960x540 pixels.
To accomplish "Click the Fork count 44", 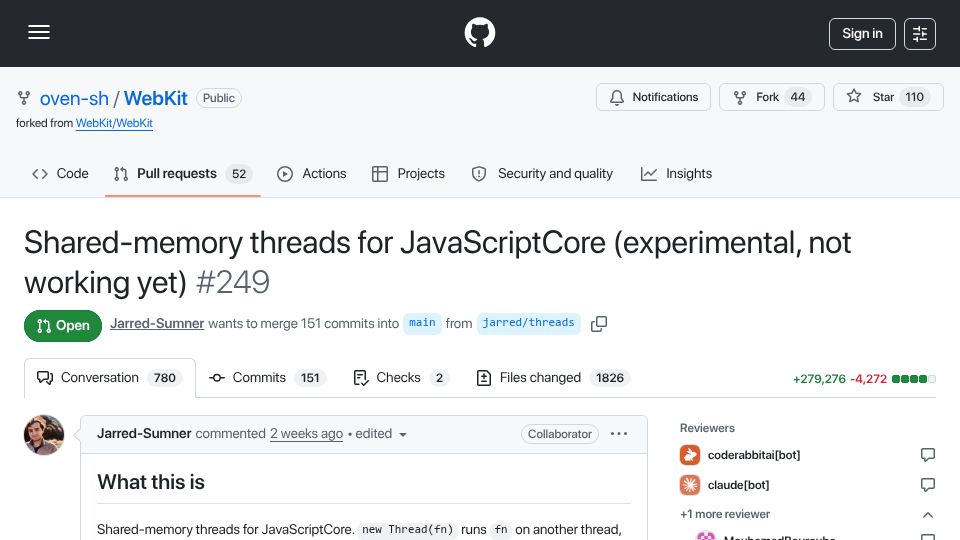I will pos(798,97).
